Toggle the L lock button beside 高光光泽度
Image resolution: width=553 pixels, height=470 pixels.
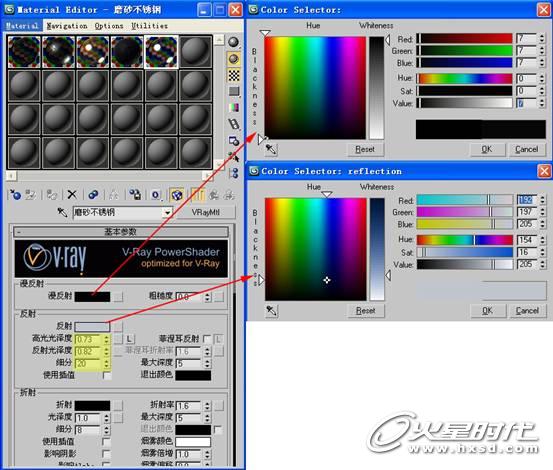pos(129,339)
